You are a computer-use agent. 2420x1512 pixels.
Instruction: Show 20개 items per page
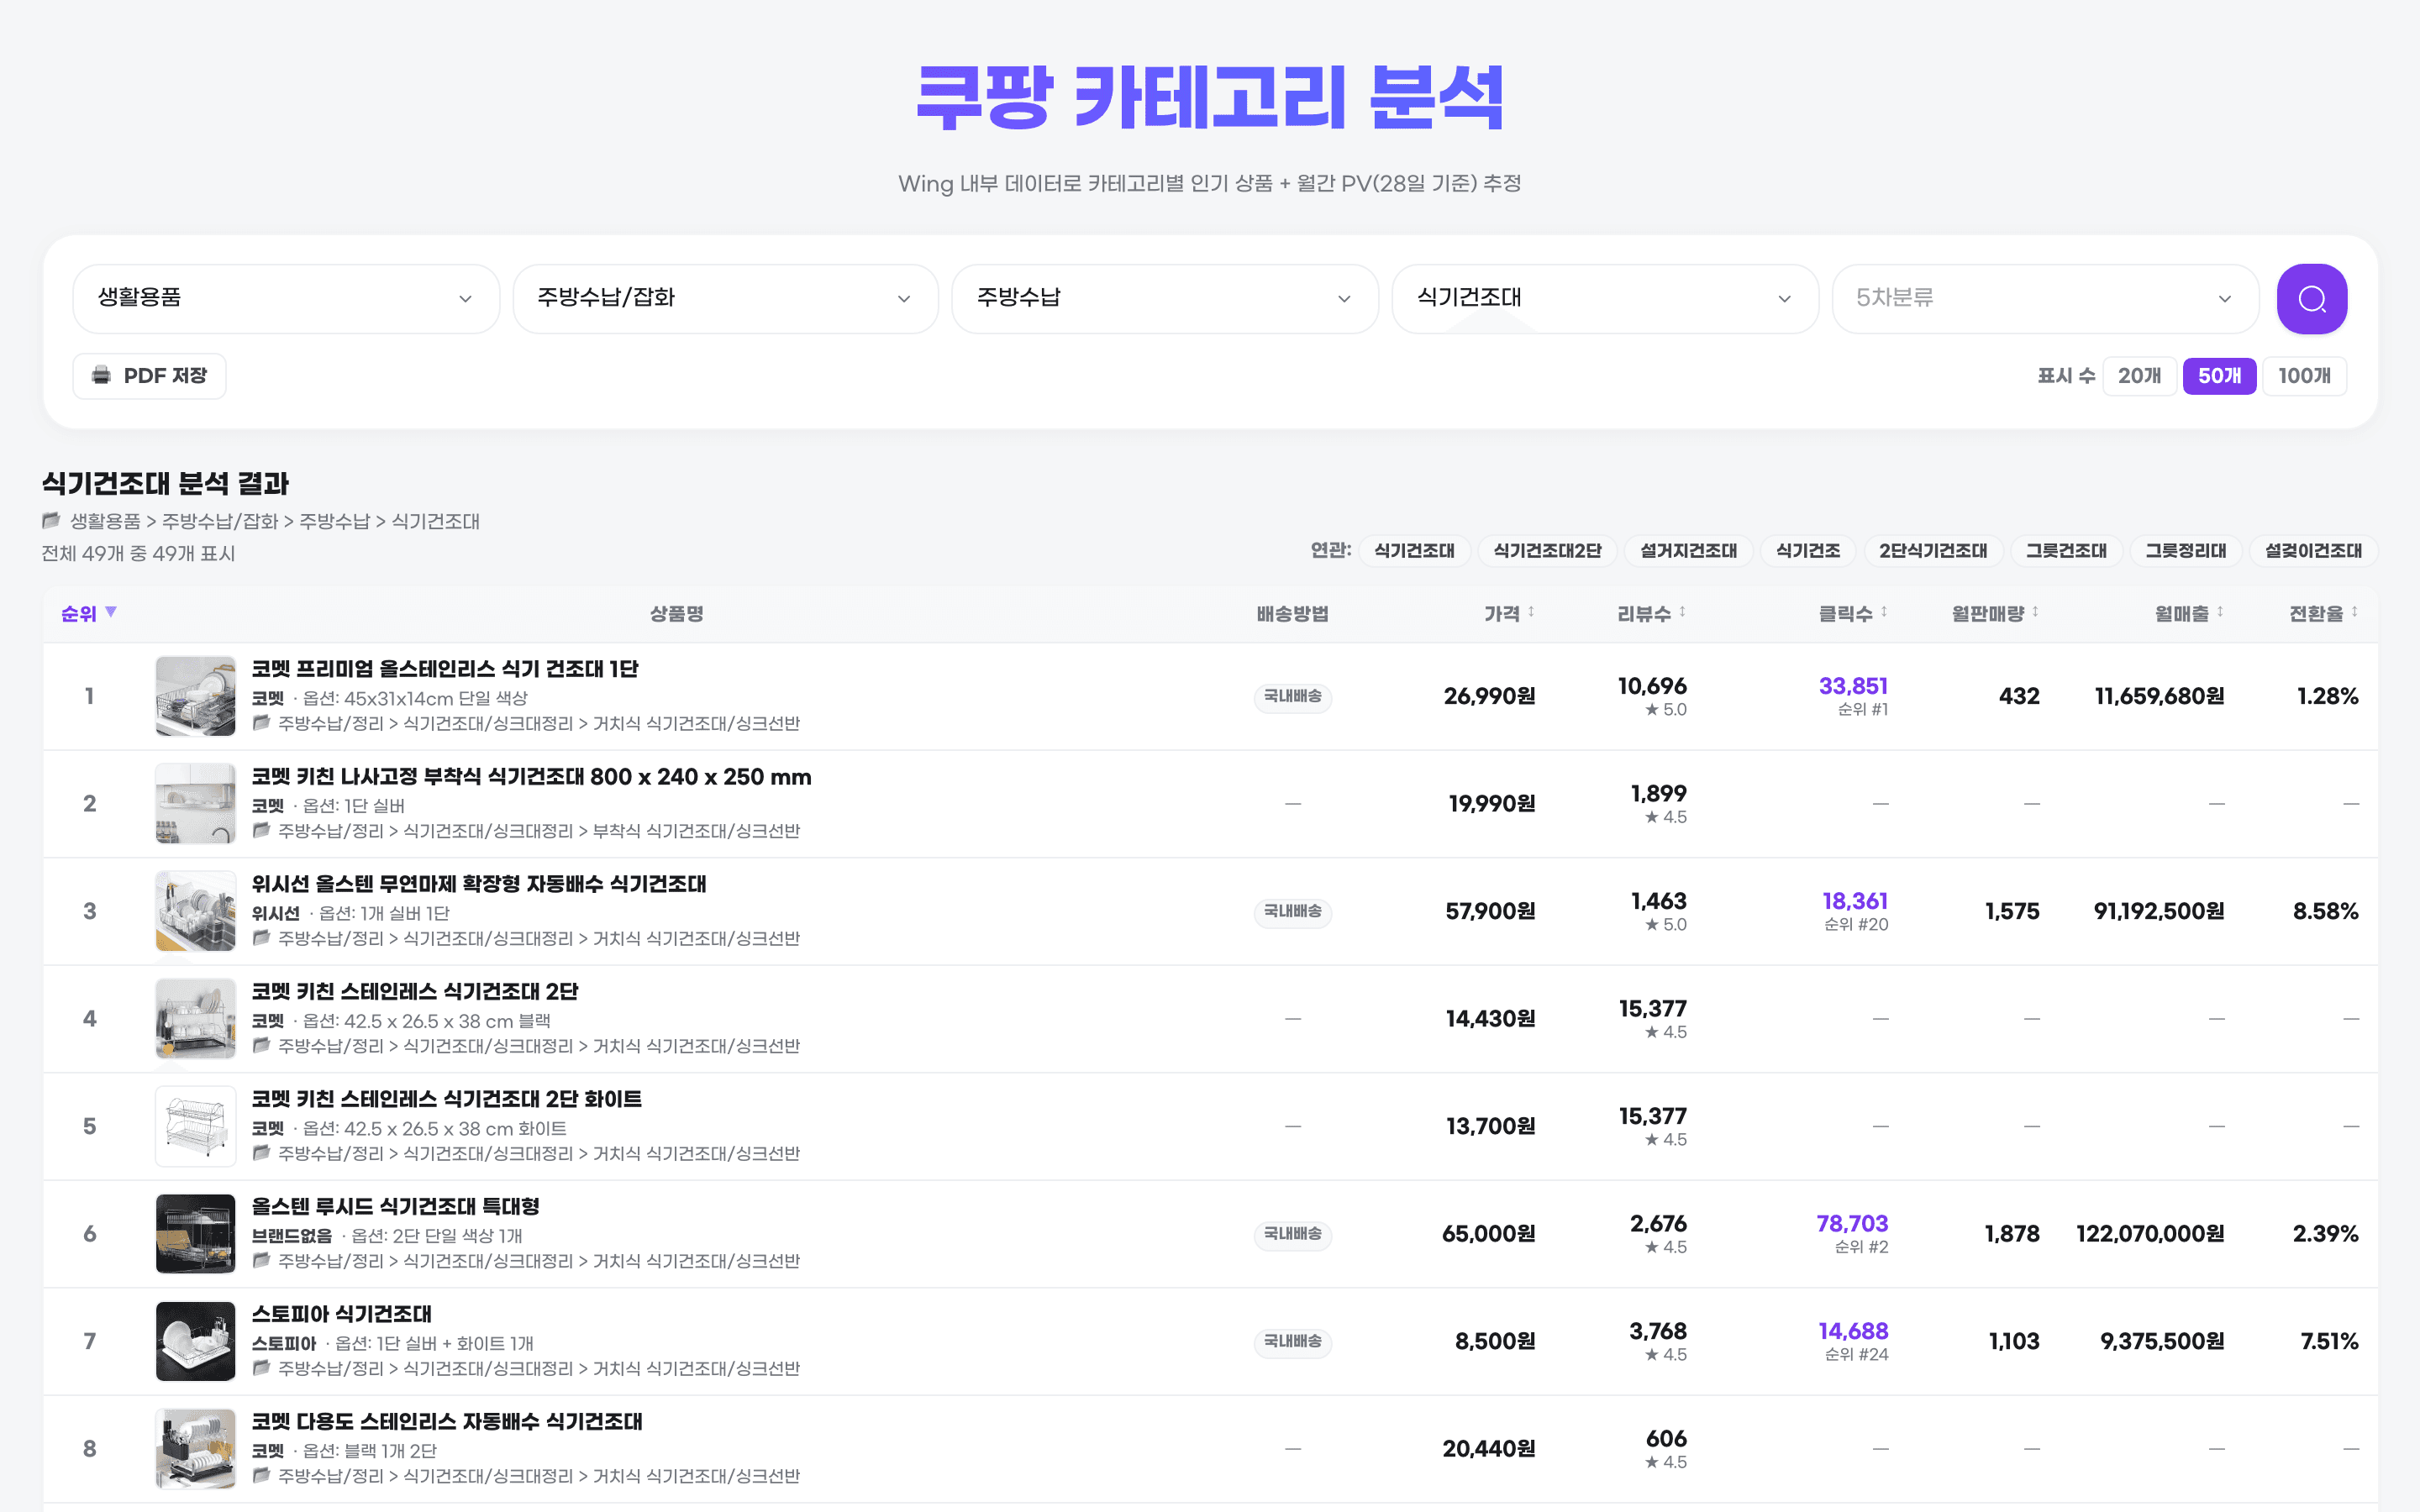(x=2139, y=376)
